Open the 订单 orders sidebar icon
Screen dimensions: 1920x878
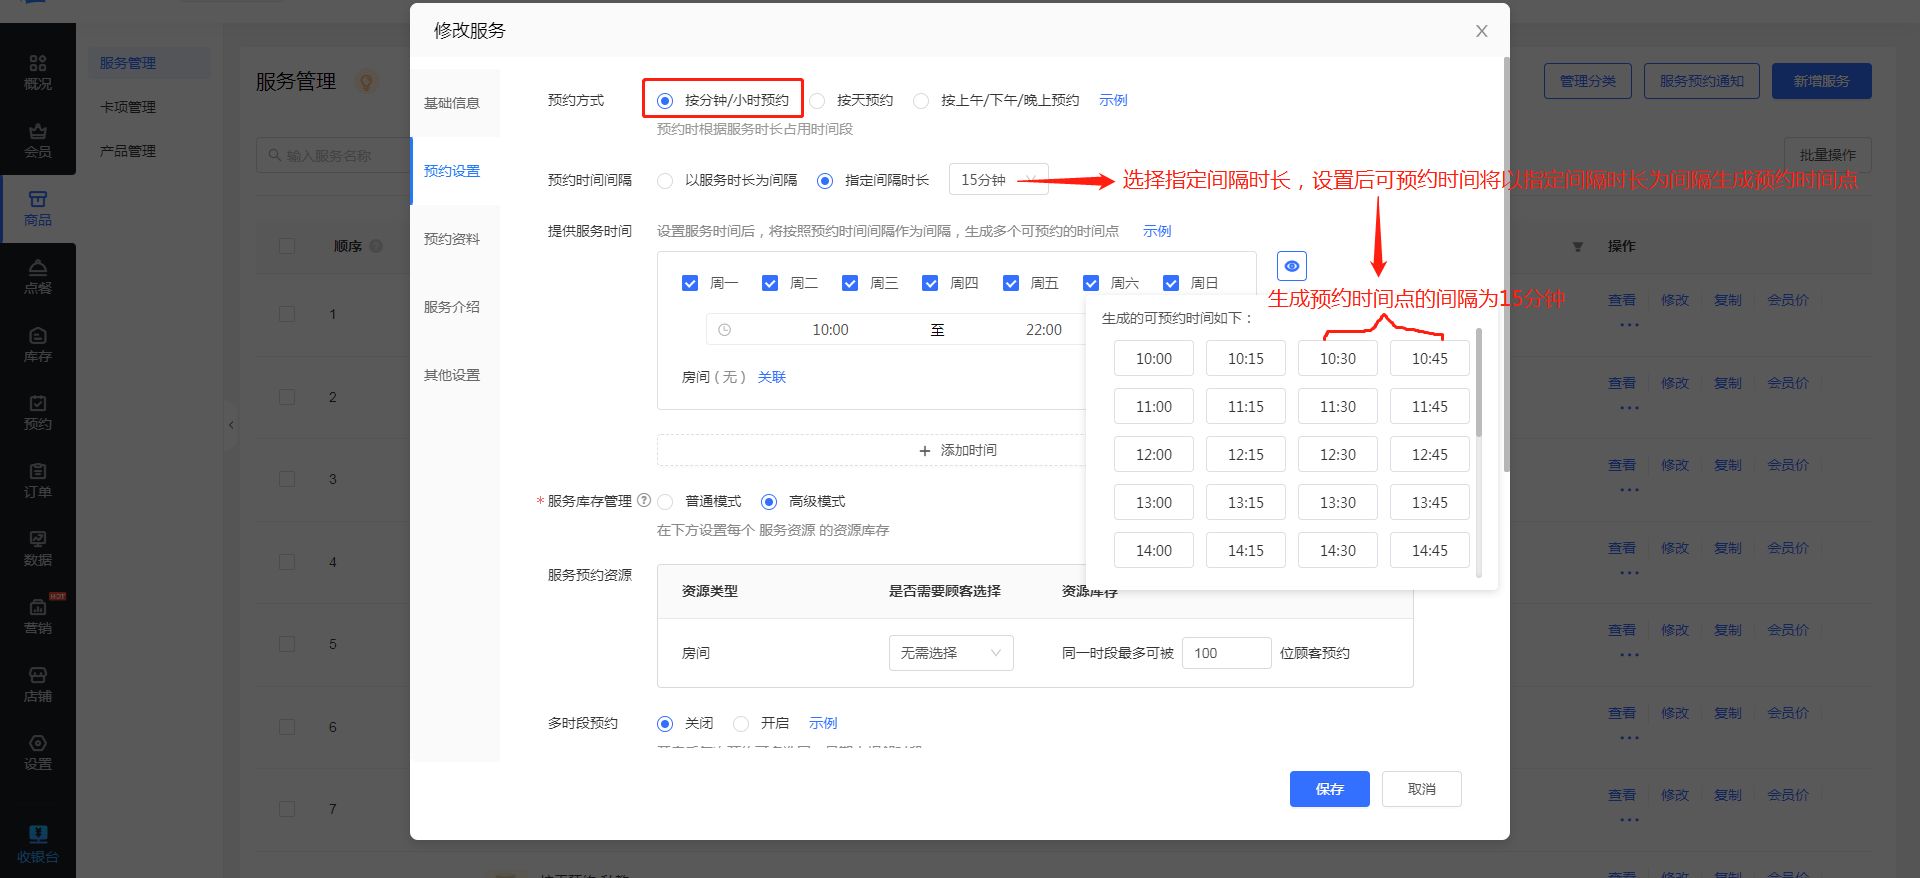(x=38, y=481)
